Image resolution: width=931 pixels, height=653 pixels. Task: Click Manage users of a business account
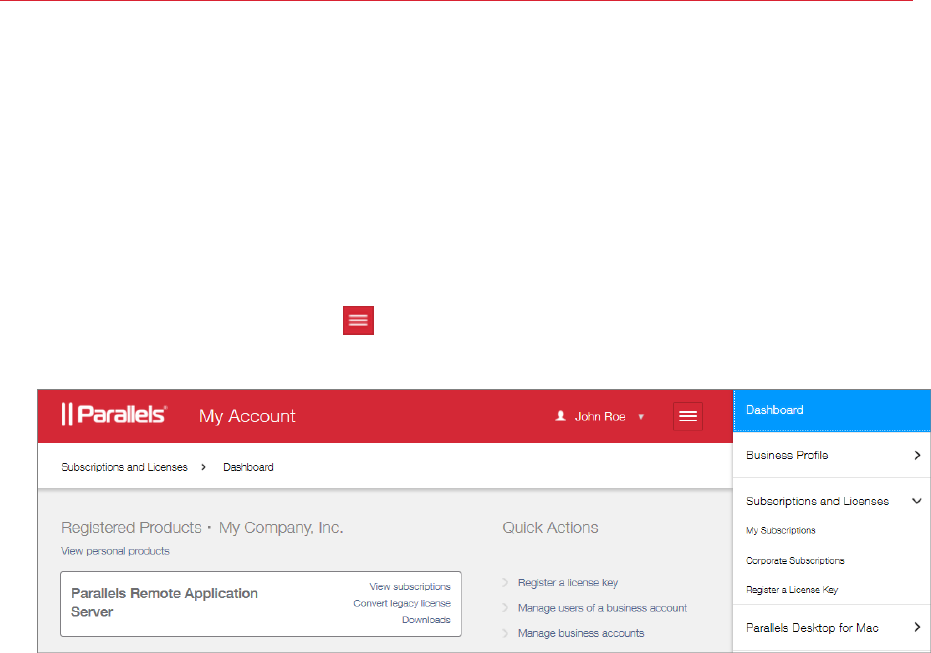click(602, 608)
